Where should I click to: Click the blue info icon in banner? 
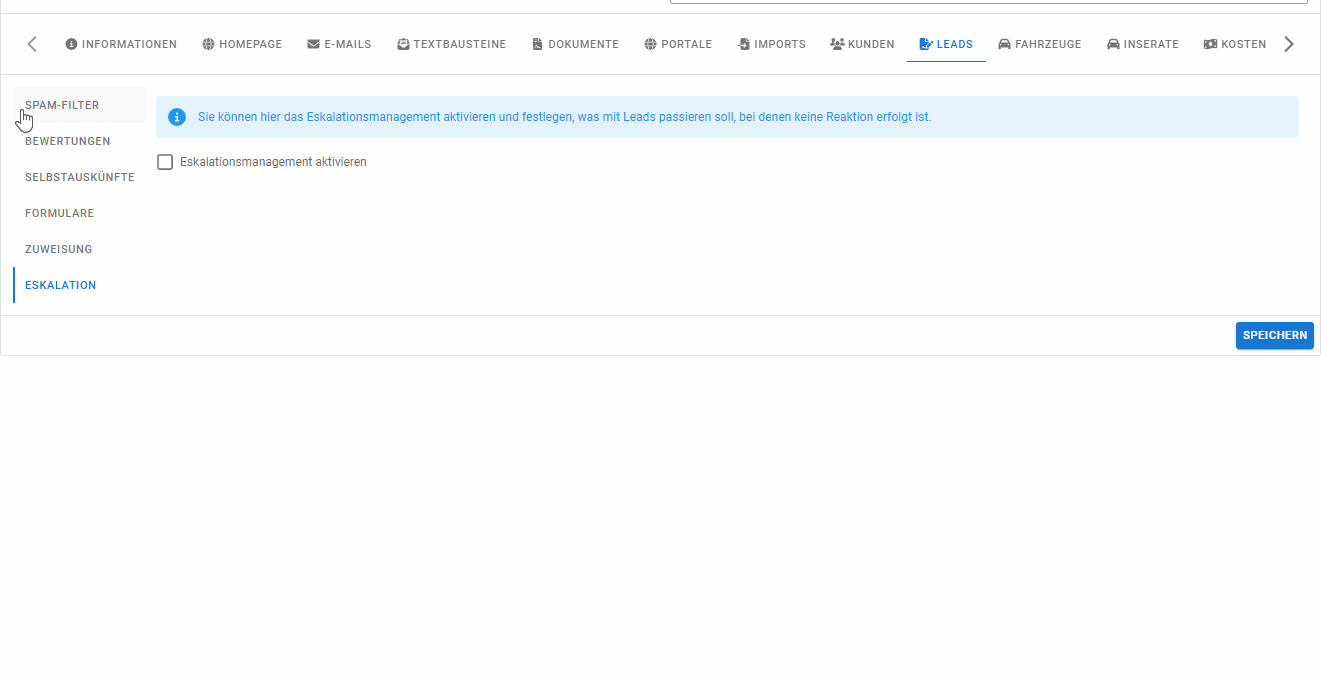pyautogui.click(x=177, y=117)
